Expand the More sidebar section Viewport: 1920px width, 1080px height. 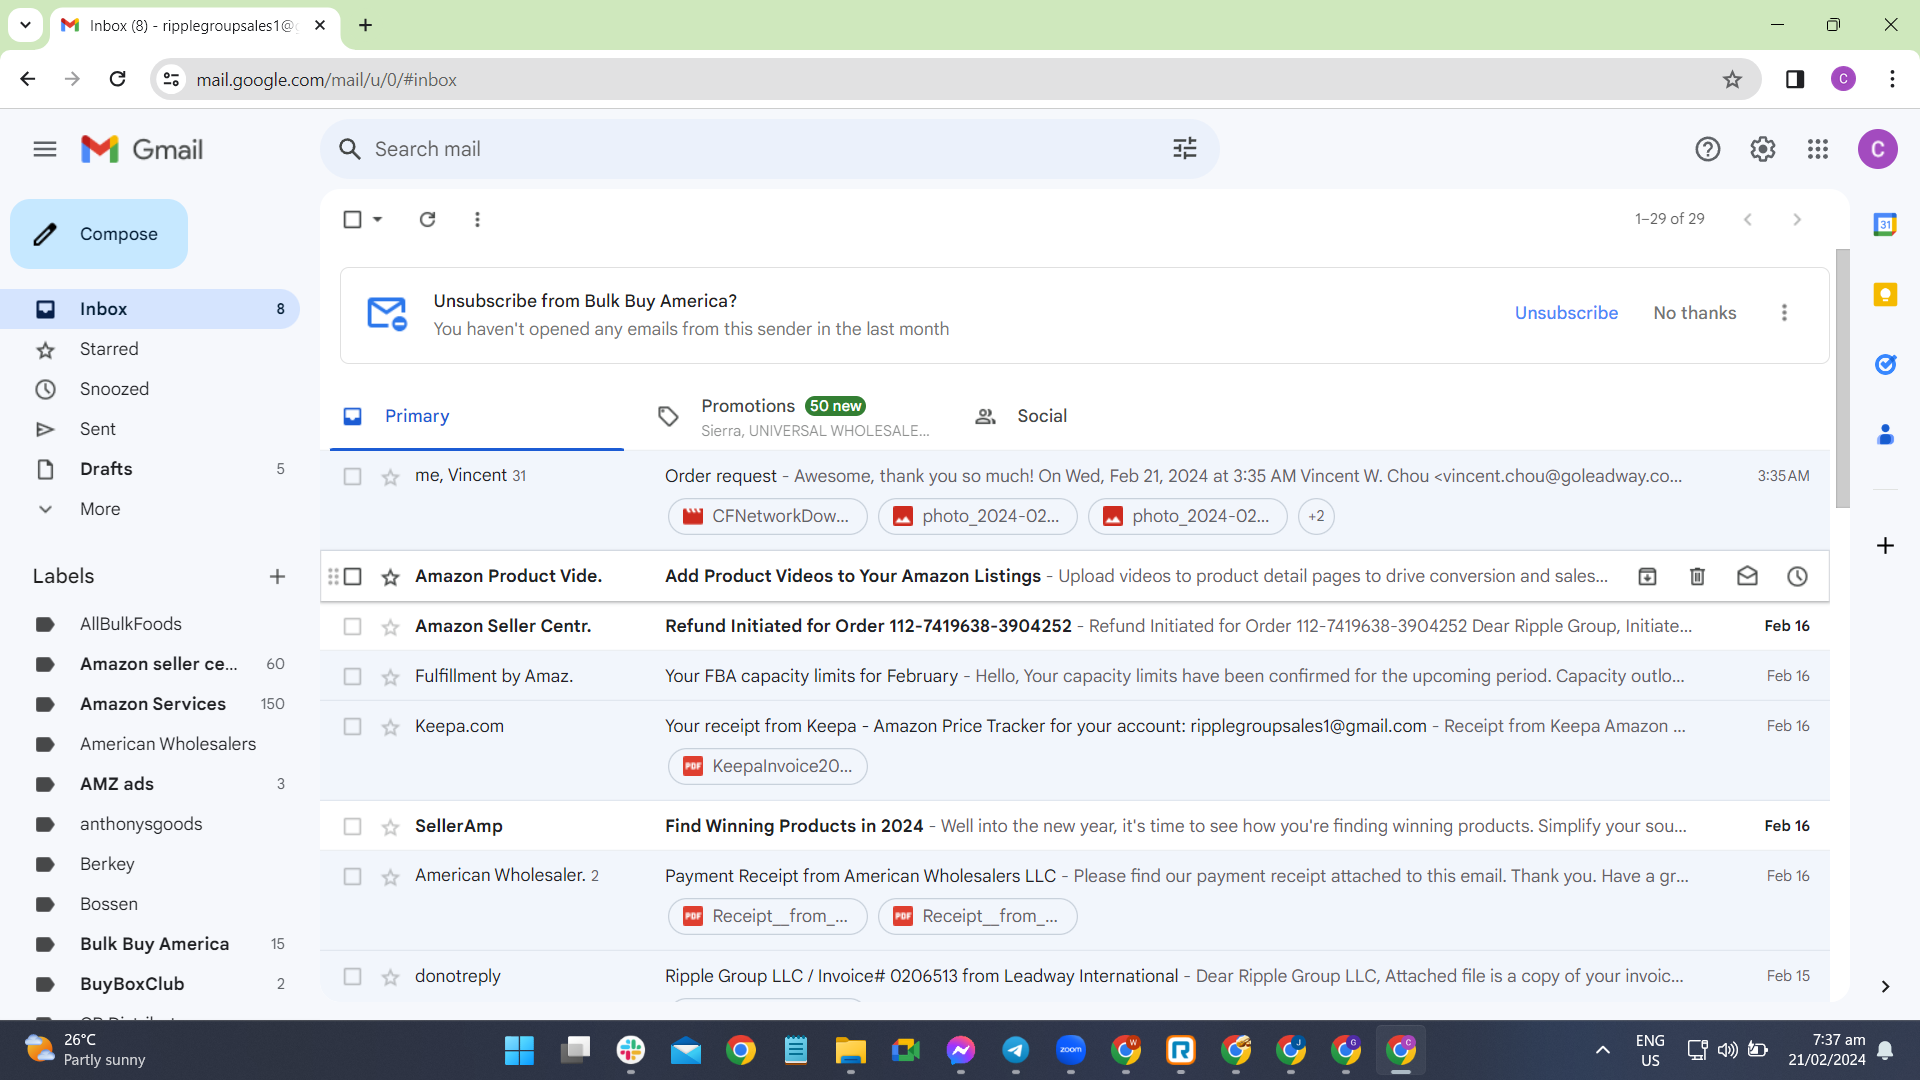coord(100,509)
